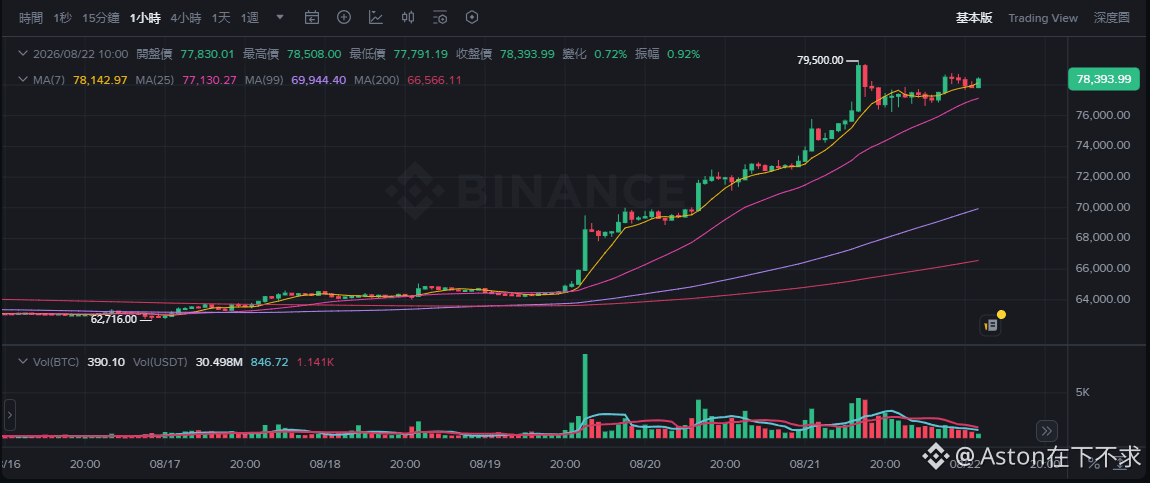The image size is (1150, 483).
Task: Click the candle timestamp 2026/08/22 10:00
Action: [x=81, y=54]
